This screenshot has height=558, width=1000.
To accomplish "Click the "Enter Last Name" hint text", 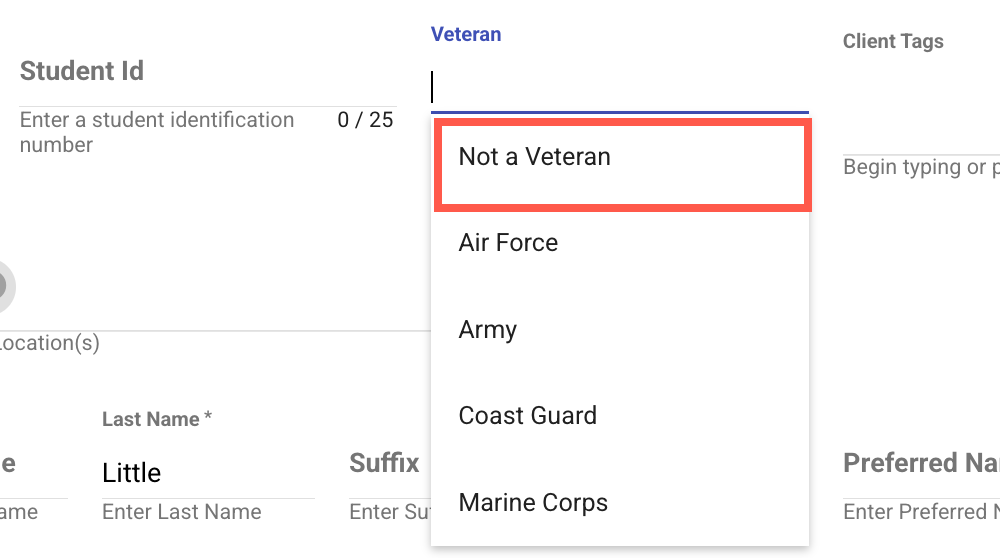I will pos(181,512).
